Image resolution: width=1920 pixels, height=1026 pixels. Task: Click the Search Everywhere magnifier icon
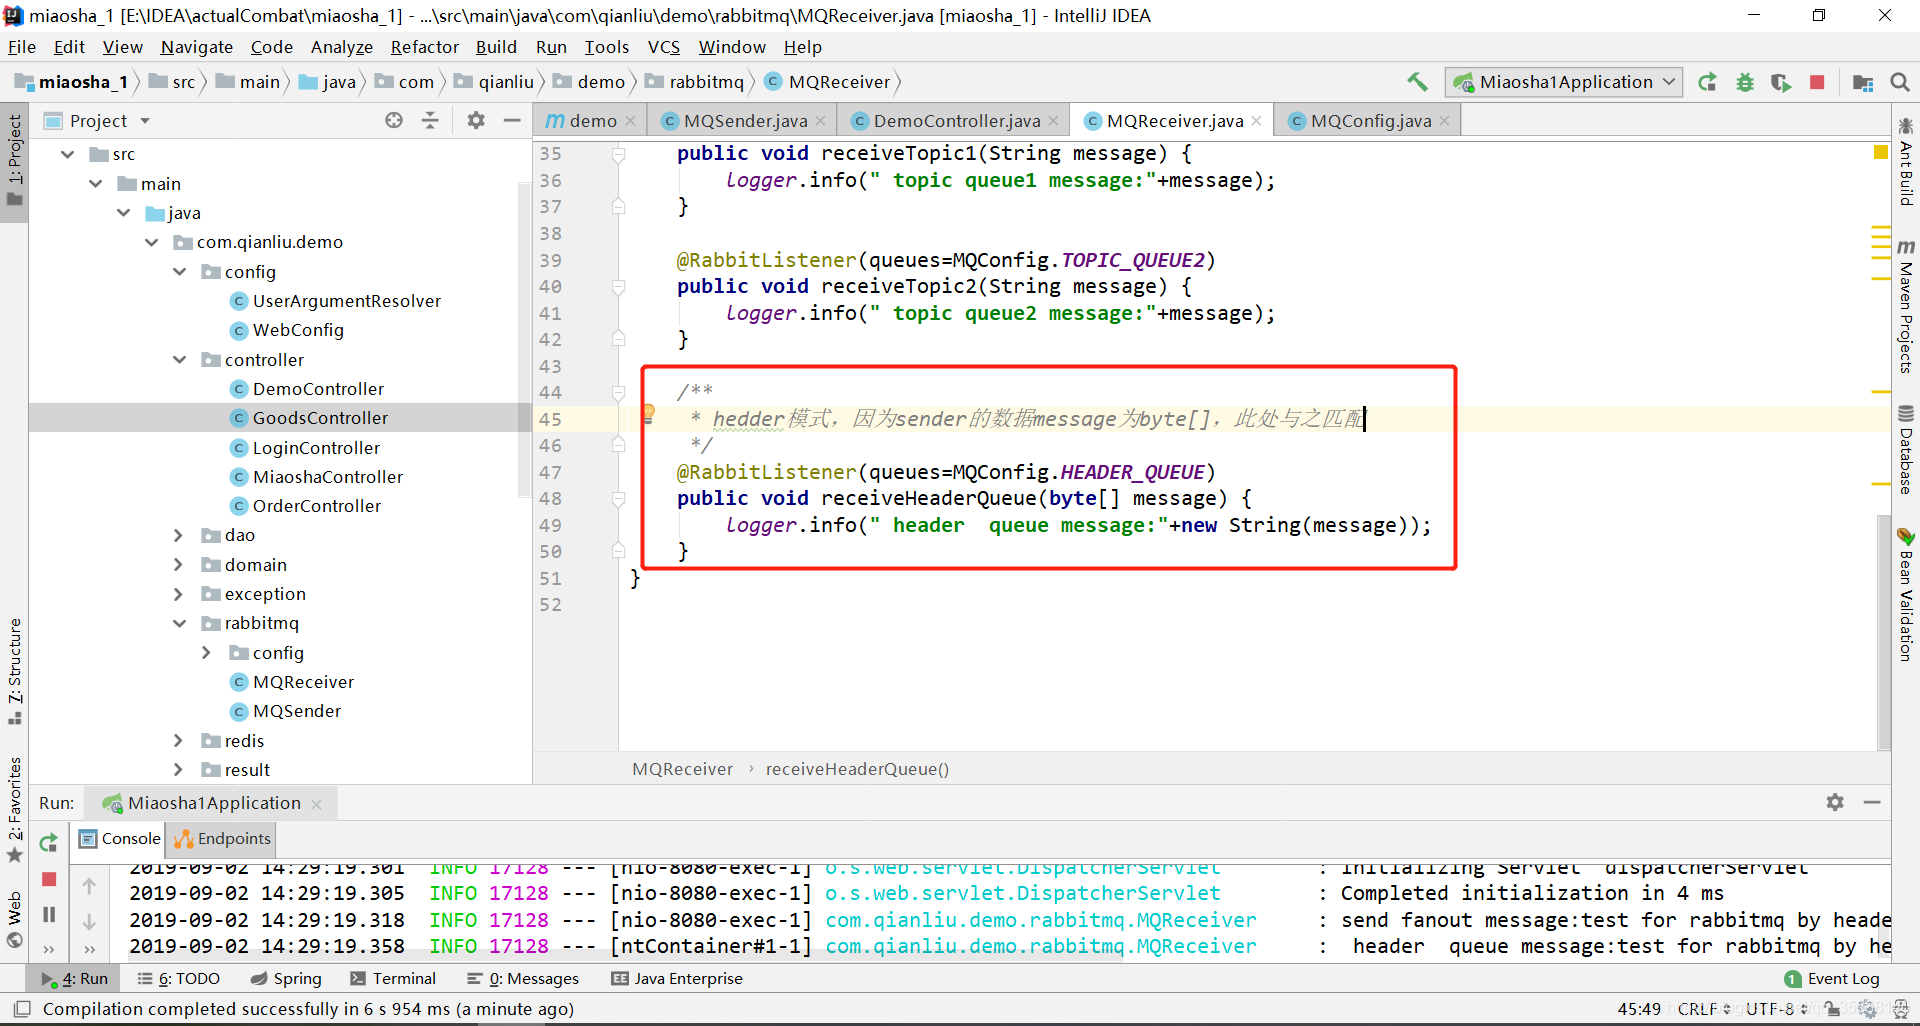pyautogui.click(x=1900, y=82)
